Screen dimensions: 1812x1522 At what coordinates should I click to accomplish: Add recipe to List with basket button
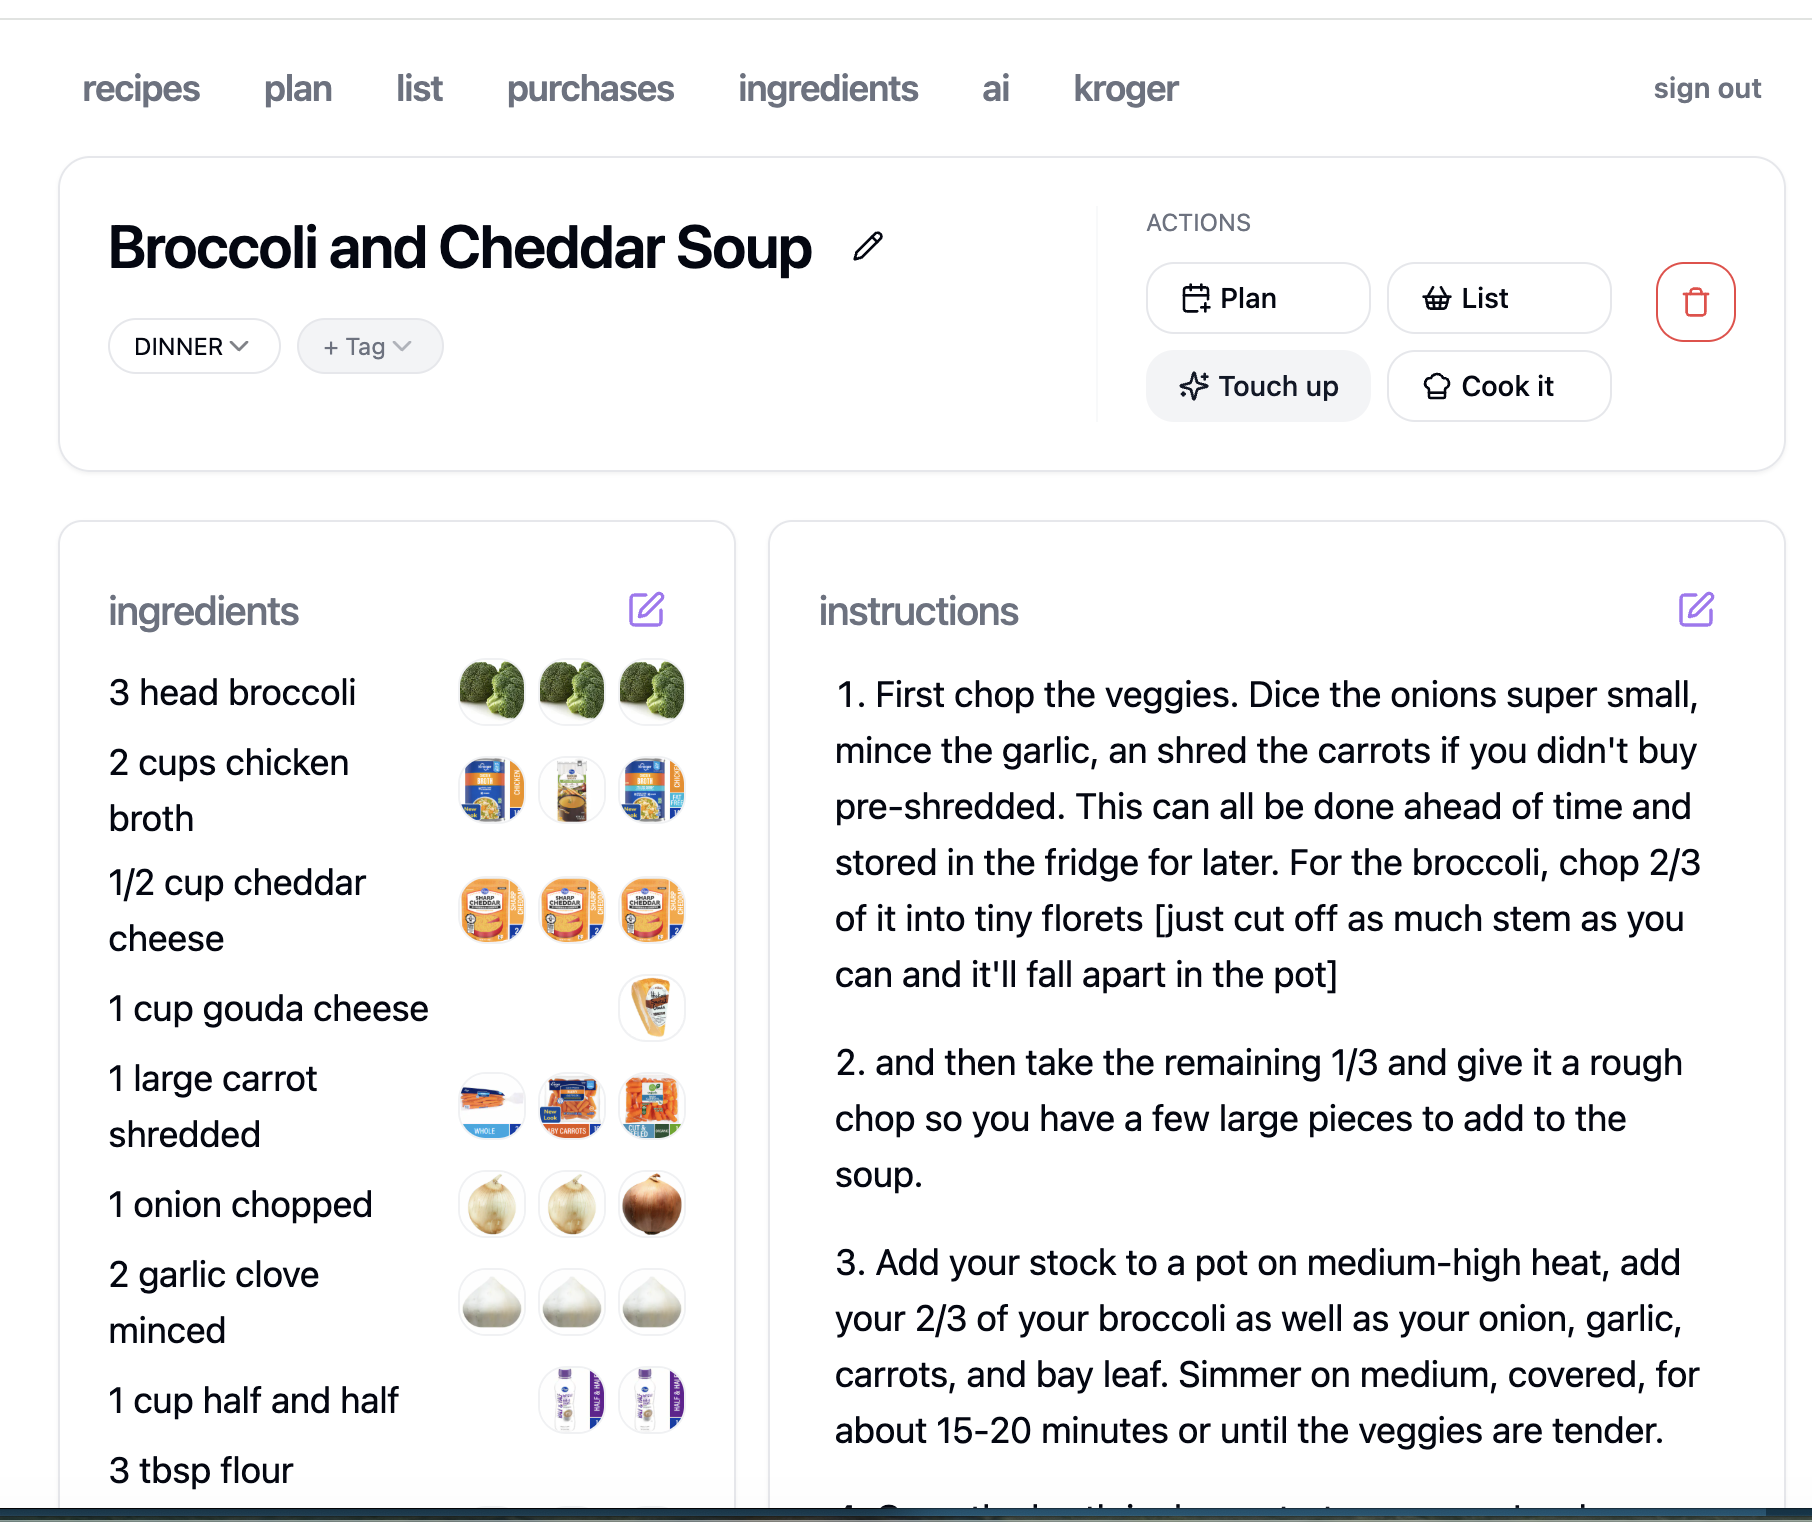pos(1498,298)
